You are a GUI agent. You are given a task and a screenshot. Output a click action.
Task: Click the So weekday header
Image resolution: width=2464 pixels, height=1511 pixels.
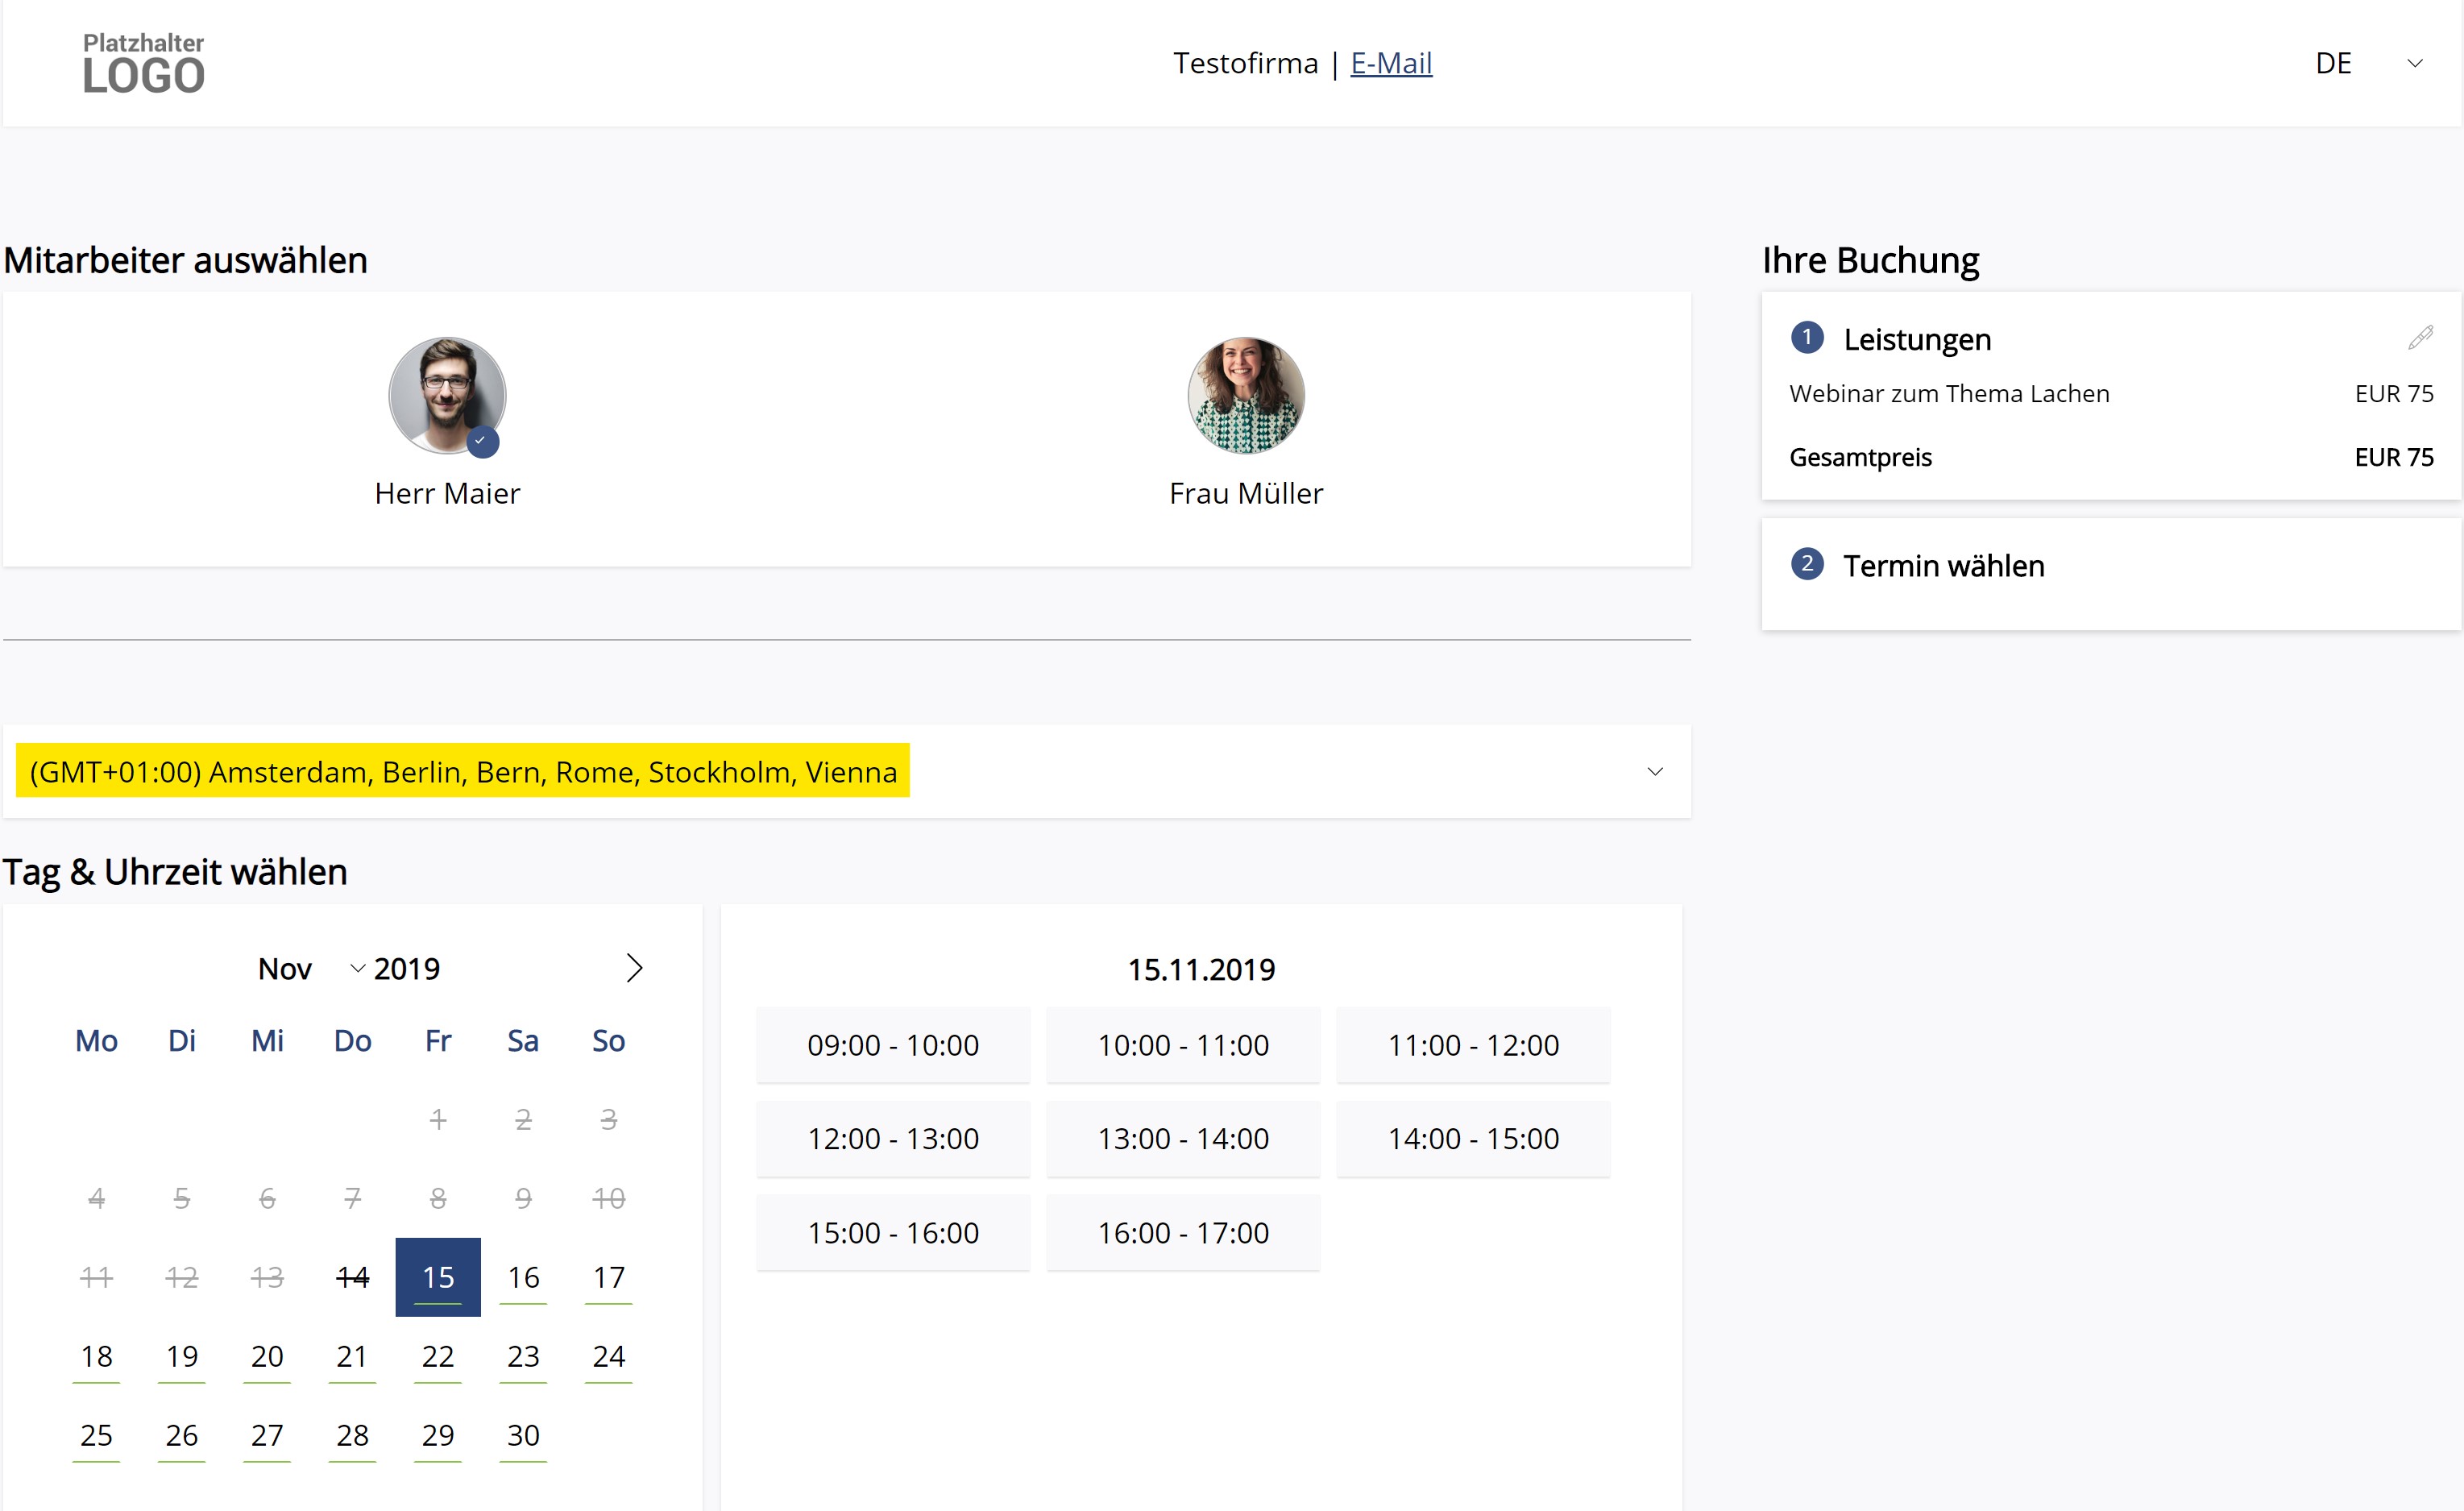click(609, 1041)
